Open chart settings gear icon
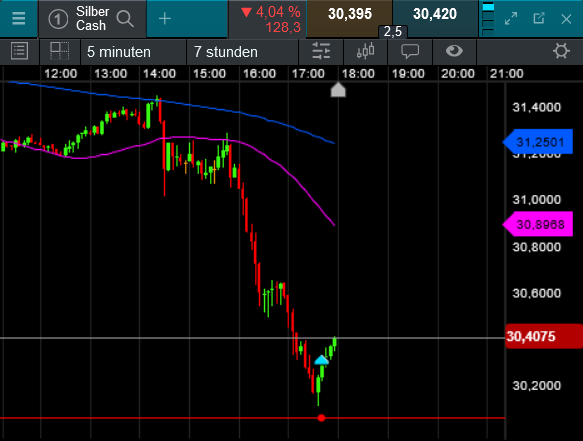 [561, 51]
